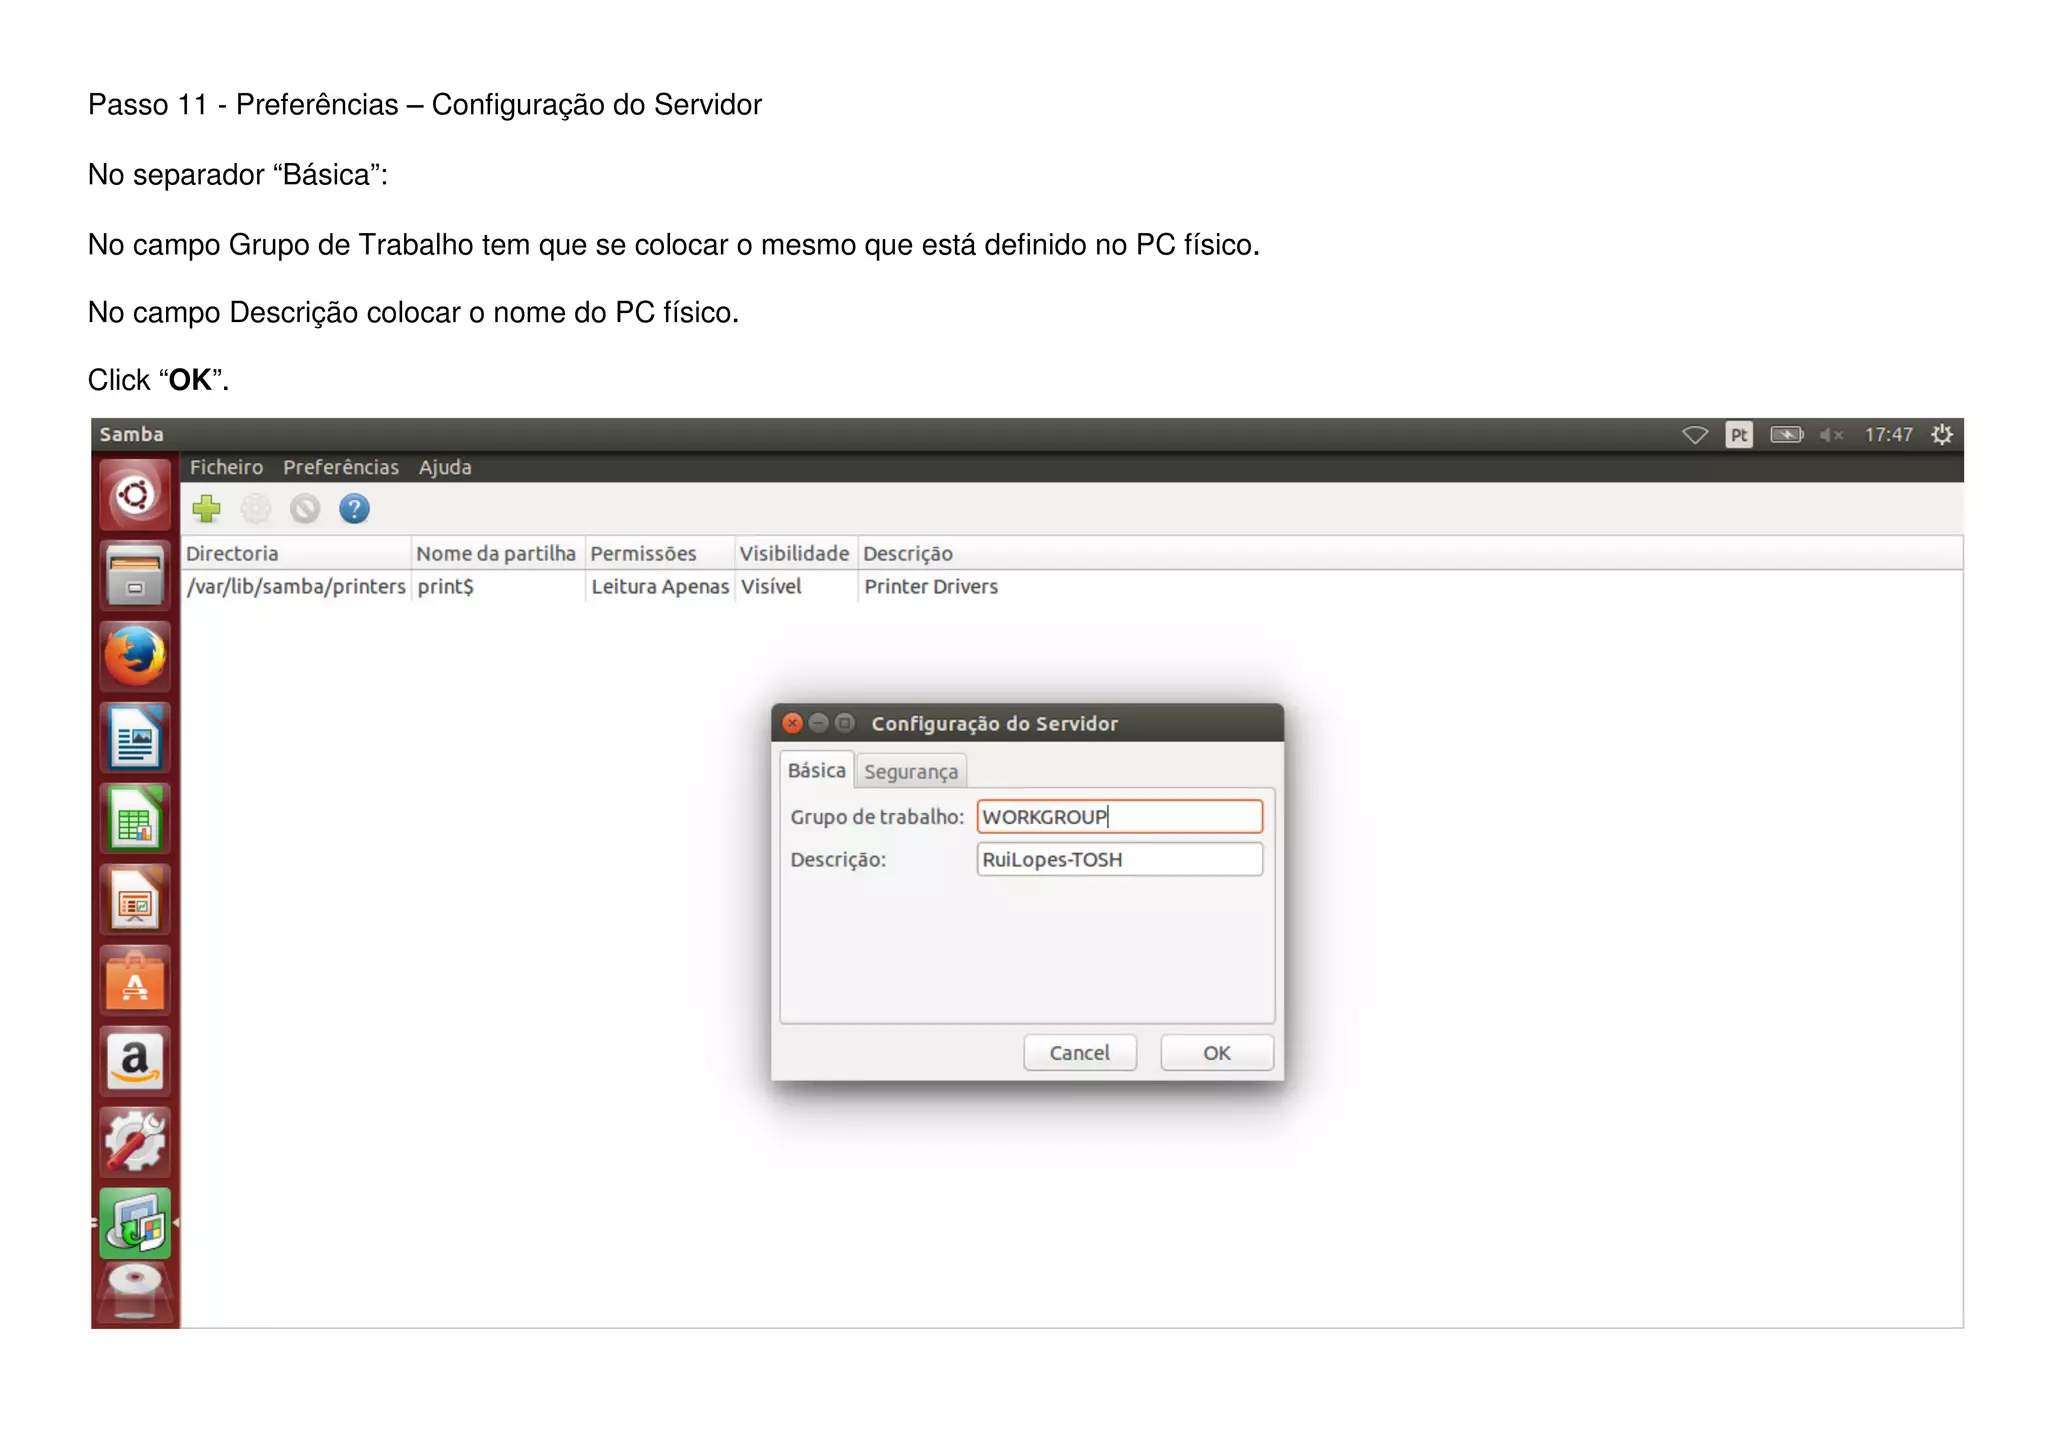Open the disc drive icon in dock

tap(135, 1293)
